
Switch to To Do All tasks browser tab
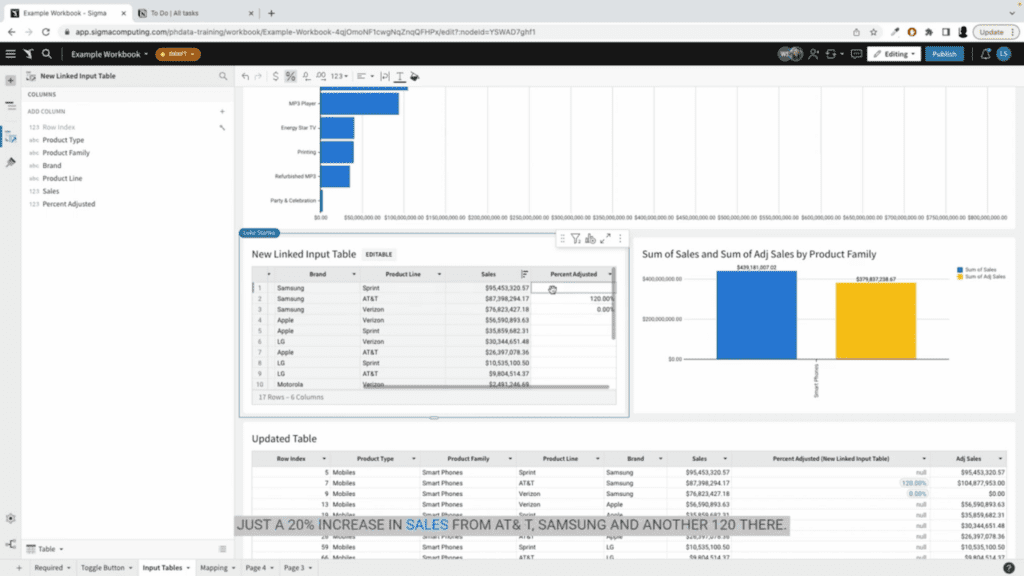click(195, 13)
